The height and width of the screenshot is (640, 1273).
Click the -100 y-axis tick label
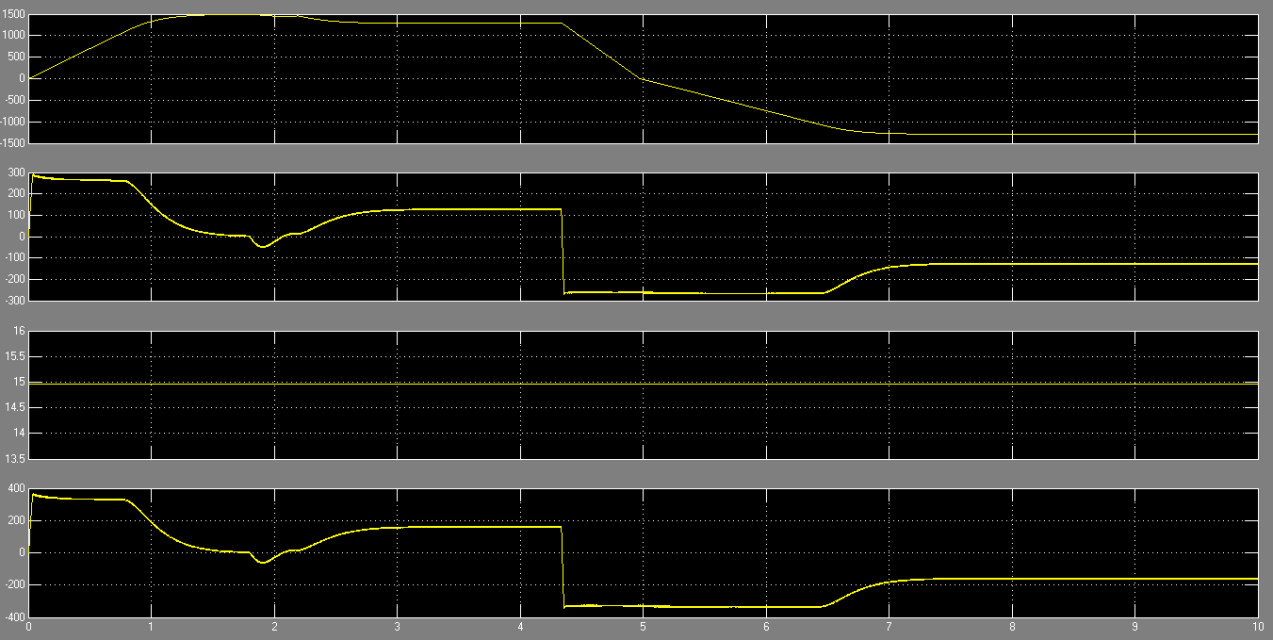pos(14,258)
